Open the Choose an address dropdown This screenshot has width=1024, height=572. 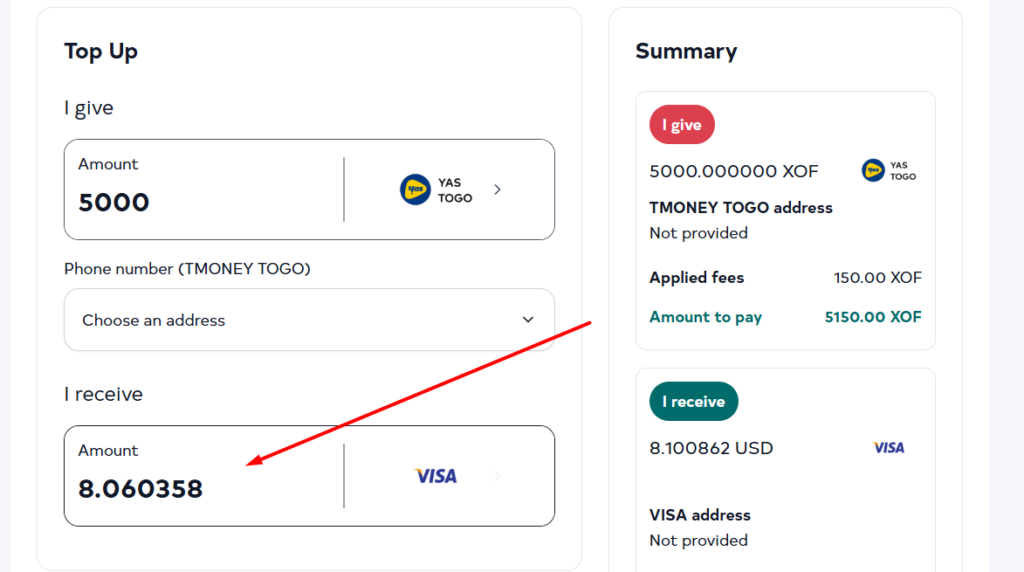point(309,320)
